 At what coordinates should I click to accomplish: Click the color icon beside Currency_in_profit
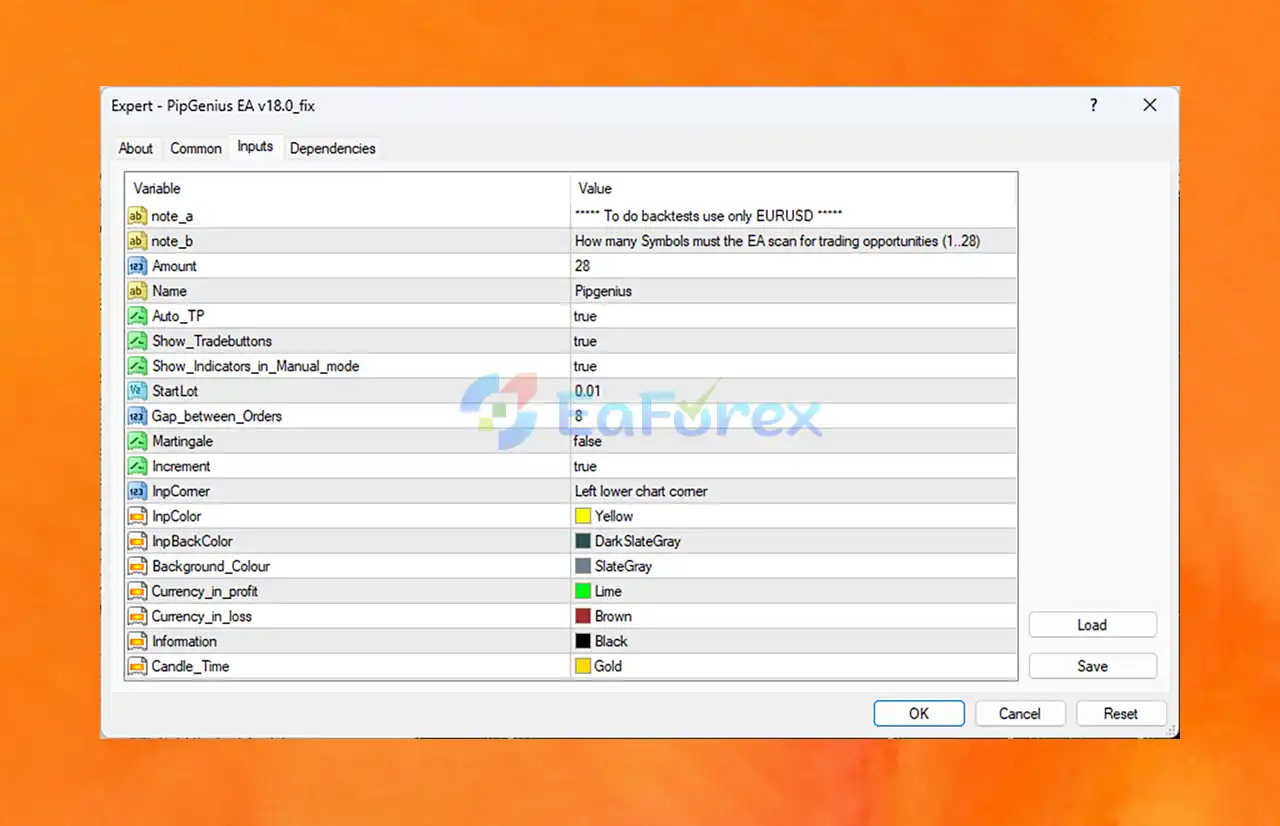click(x=137, y=591)
